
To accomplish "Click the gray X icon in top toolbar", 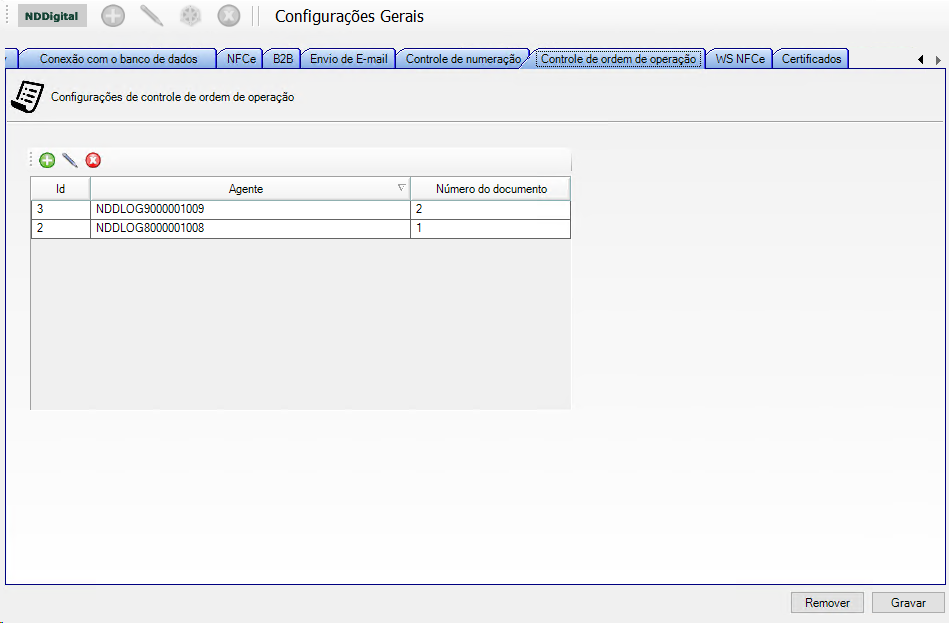I will point(229,16).
